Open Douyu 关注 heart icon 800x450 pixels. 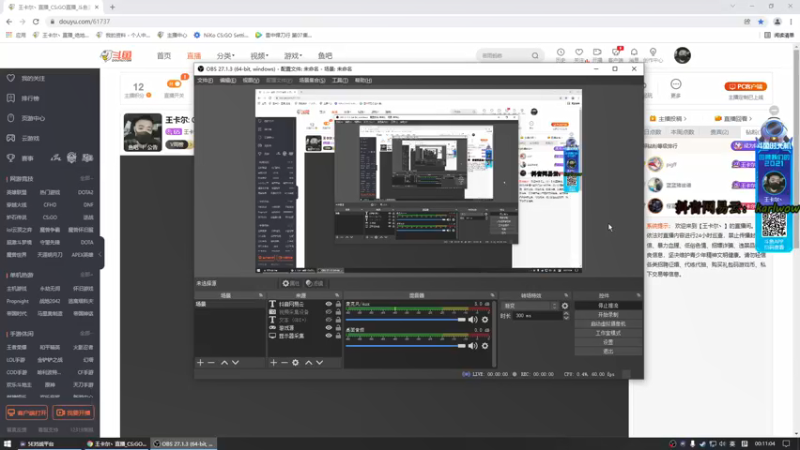tap(579, 52)
